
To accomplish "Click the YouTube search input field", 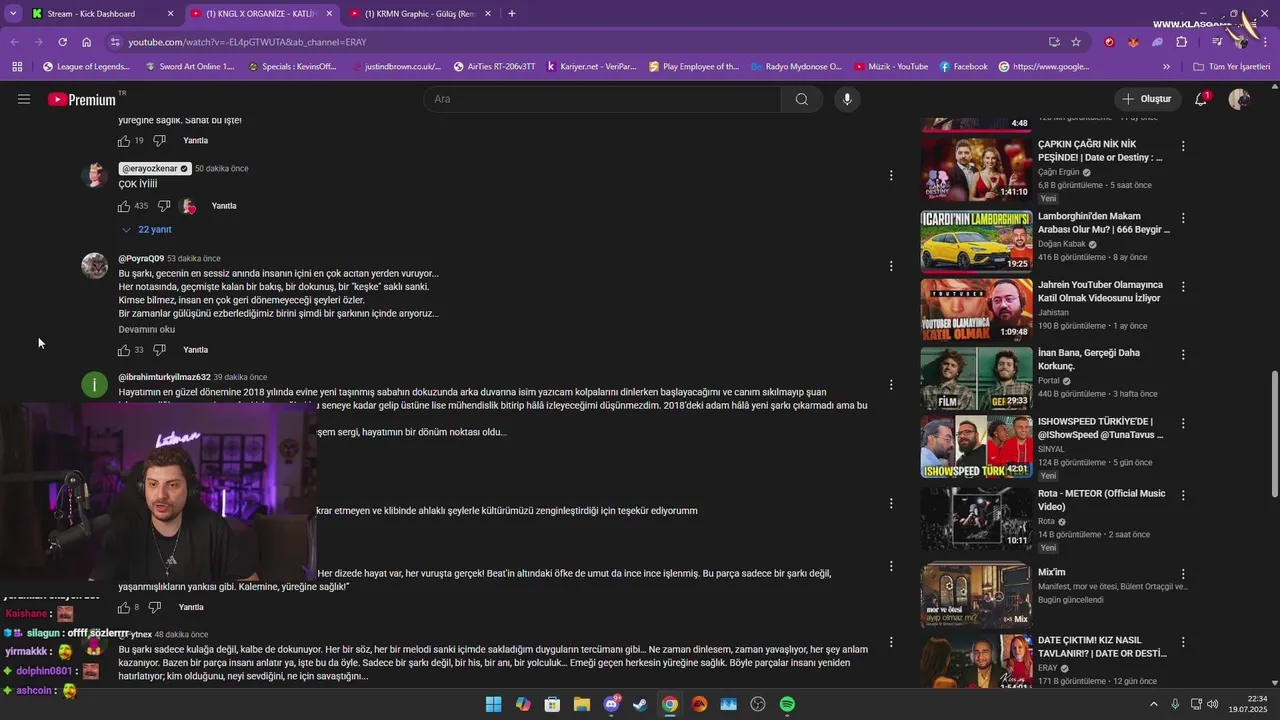I will 602,99.
